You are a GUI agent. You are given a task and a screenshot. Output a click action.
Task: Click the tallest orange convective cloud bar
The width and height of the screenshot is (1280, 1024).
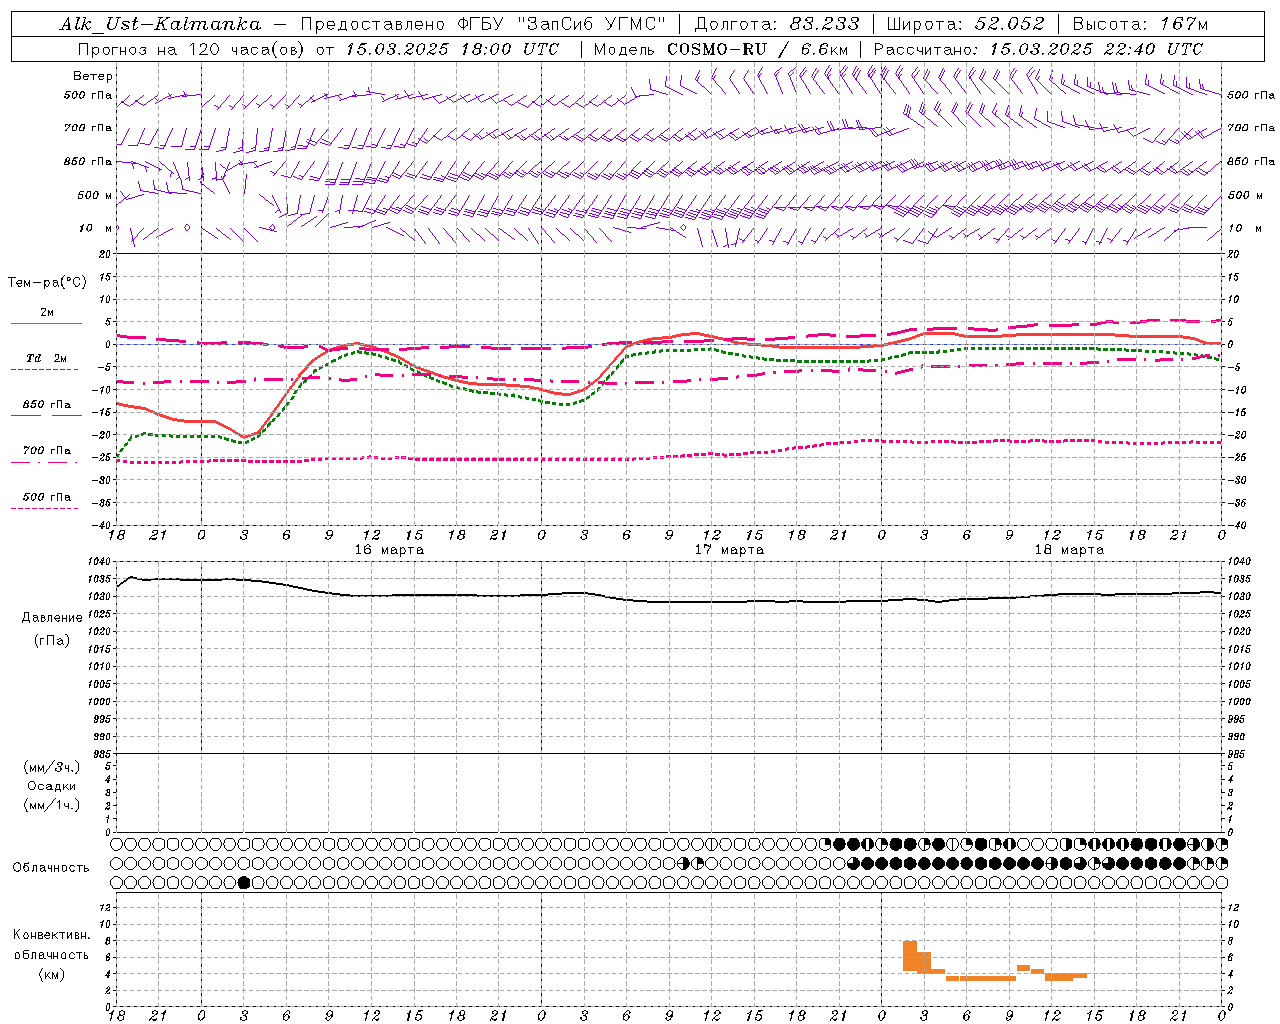(910, 956)
